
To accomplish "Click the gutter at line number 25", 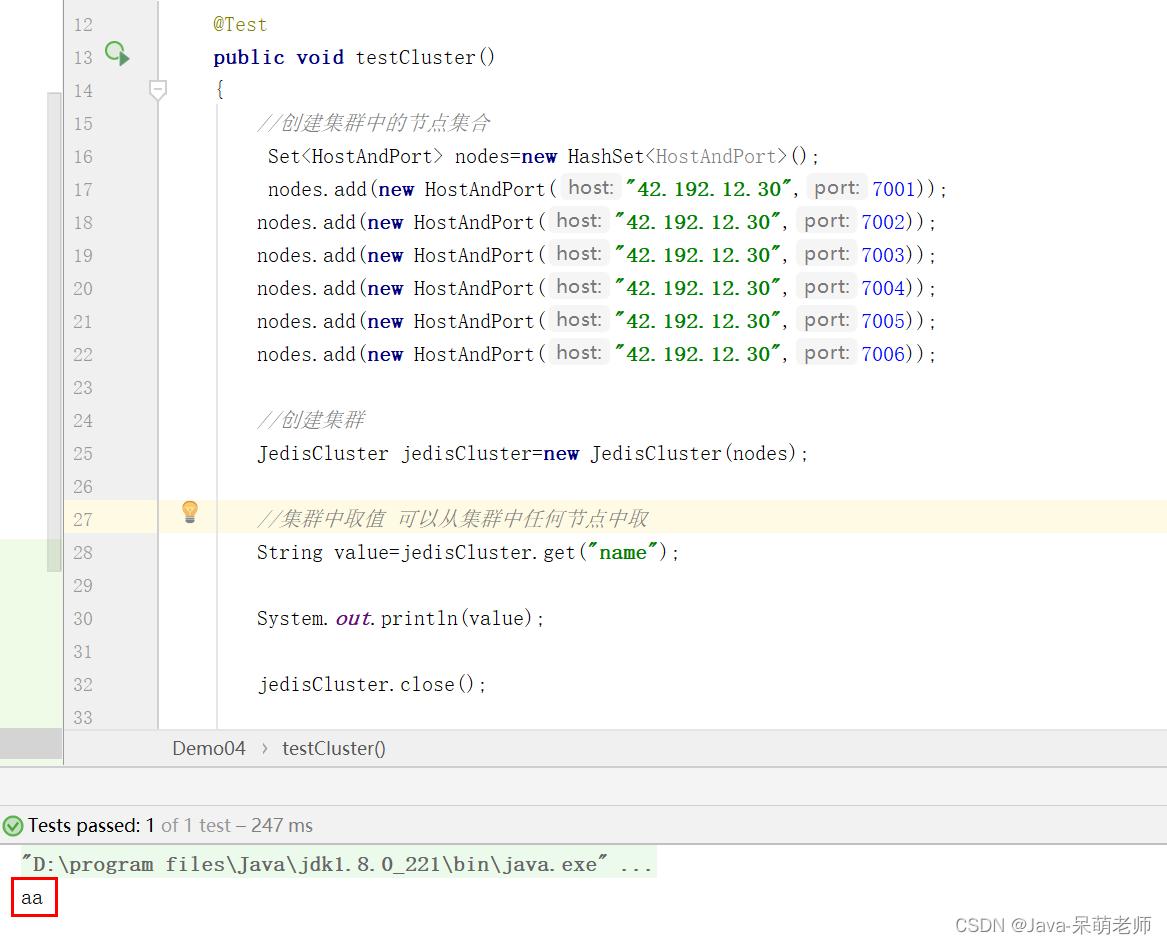I will coord(83,453).
